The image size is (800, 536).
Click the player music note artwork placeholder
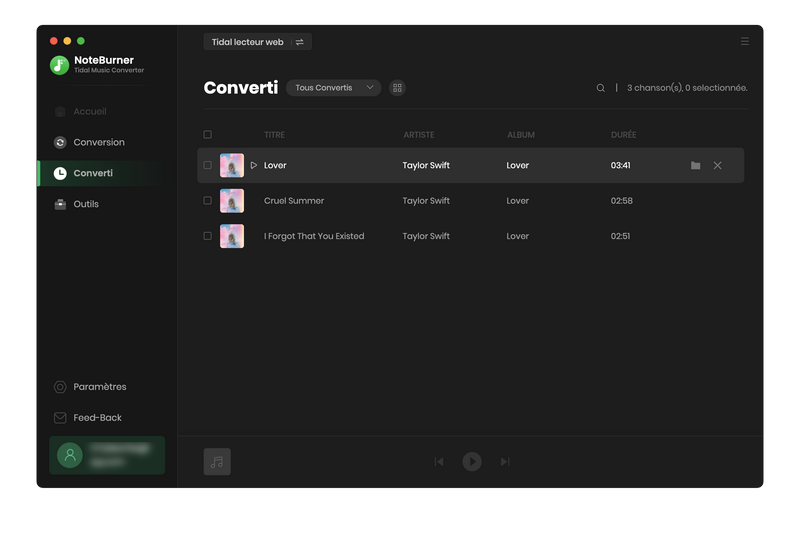pyautogui.click(x=217, y=462)
